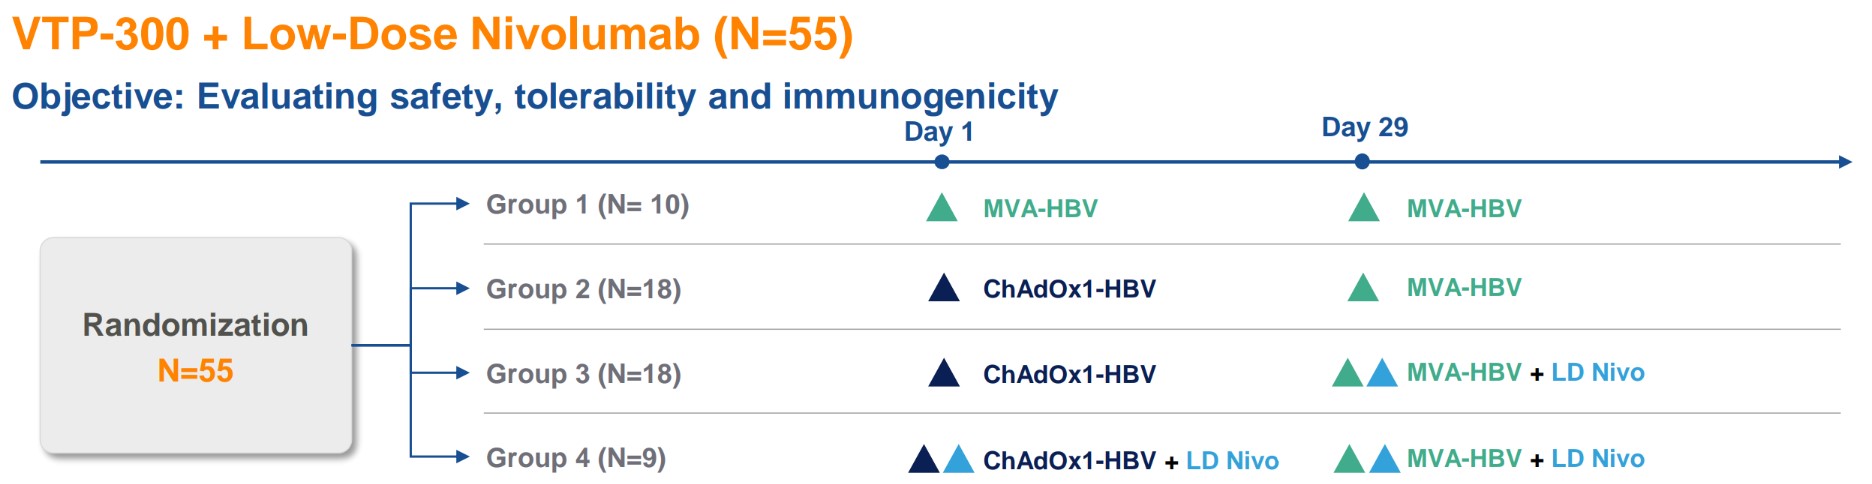This screenshot has width=1872, height=484.
Task: Select the Randomization N=55 box
Action: [x=196, y=346]
